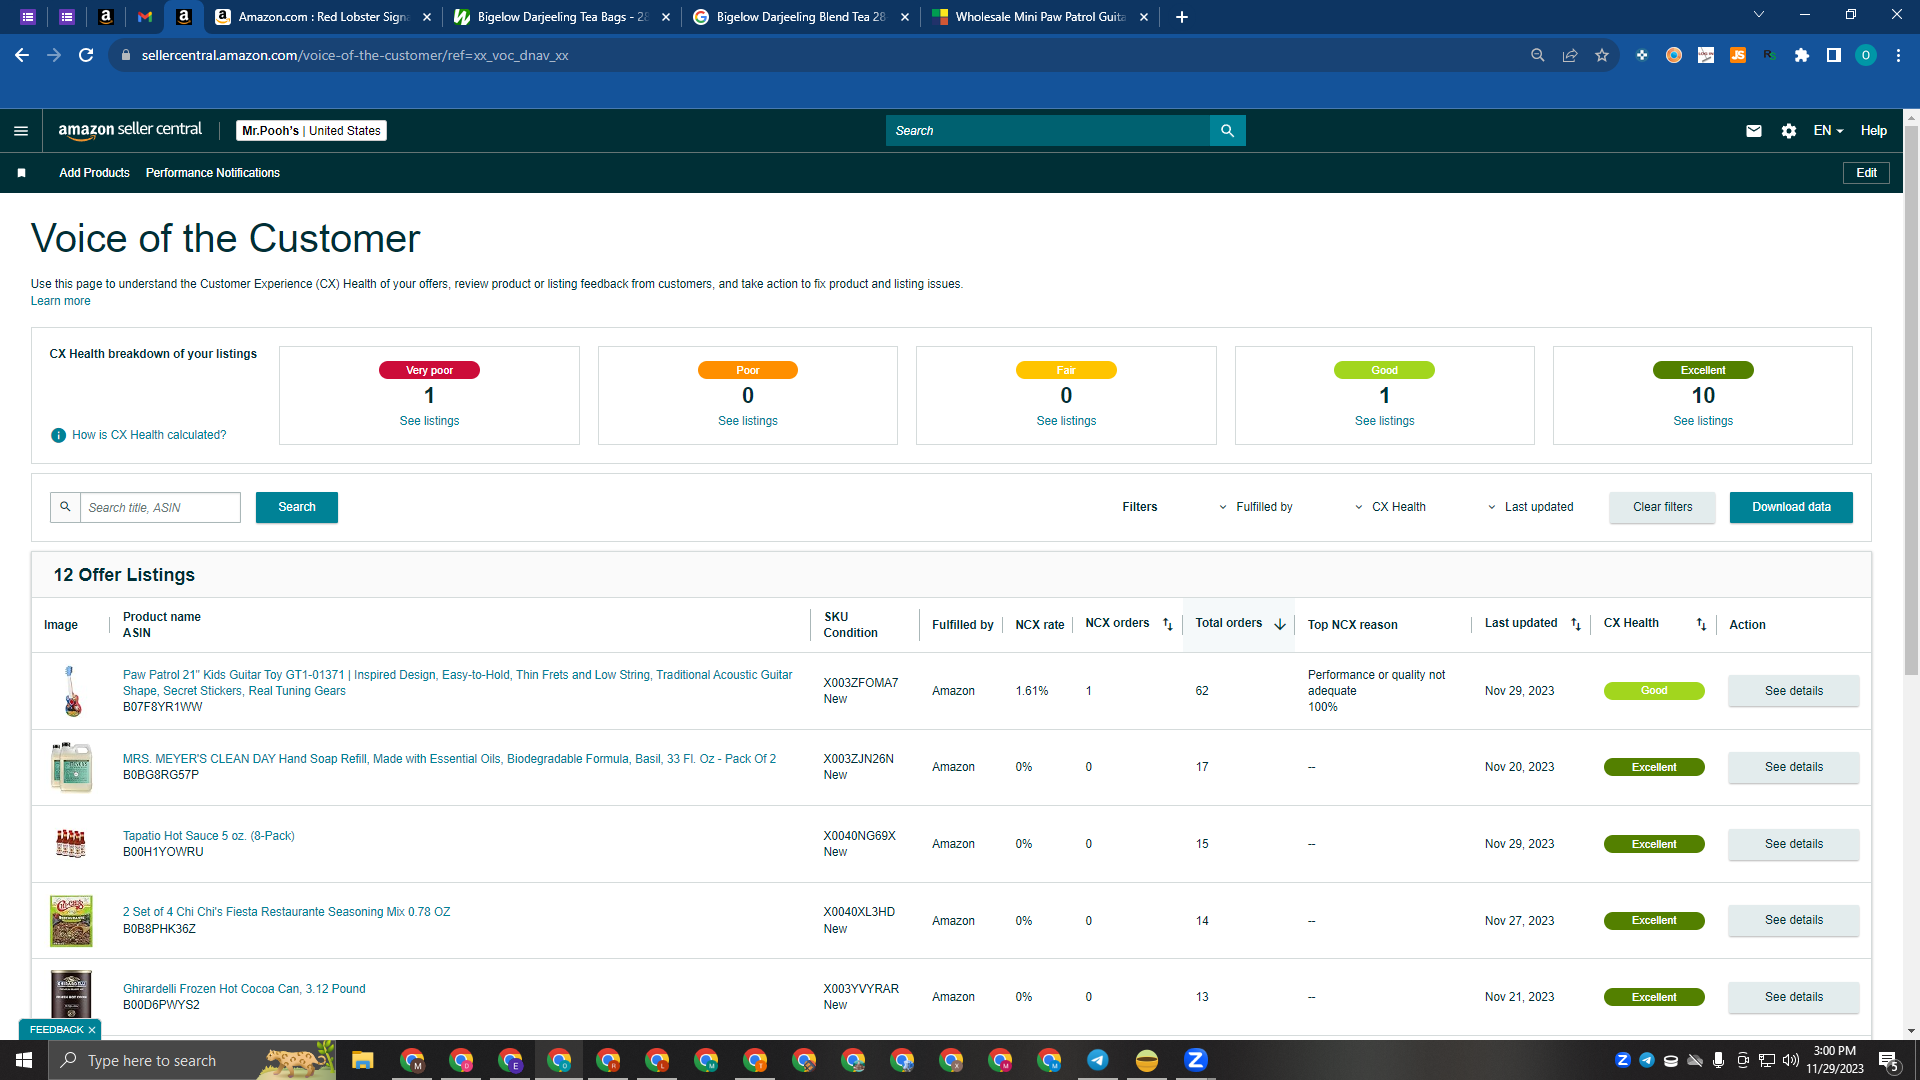Switch to Wholesale Mini Paw Patrol tab
Image resolution: width=1920 pixels, height=1080 pixels.
1039,17
